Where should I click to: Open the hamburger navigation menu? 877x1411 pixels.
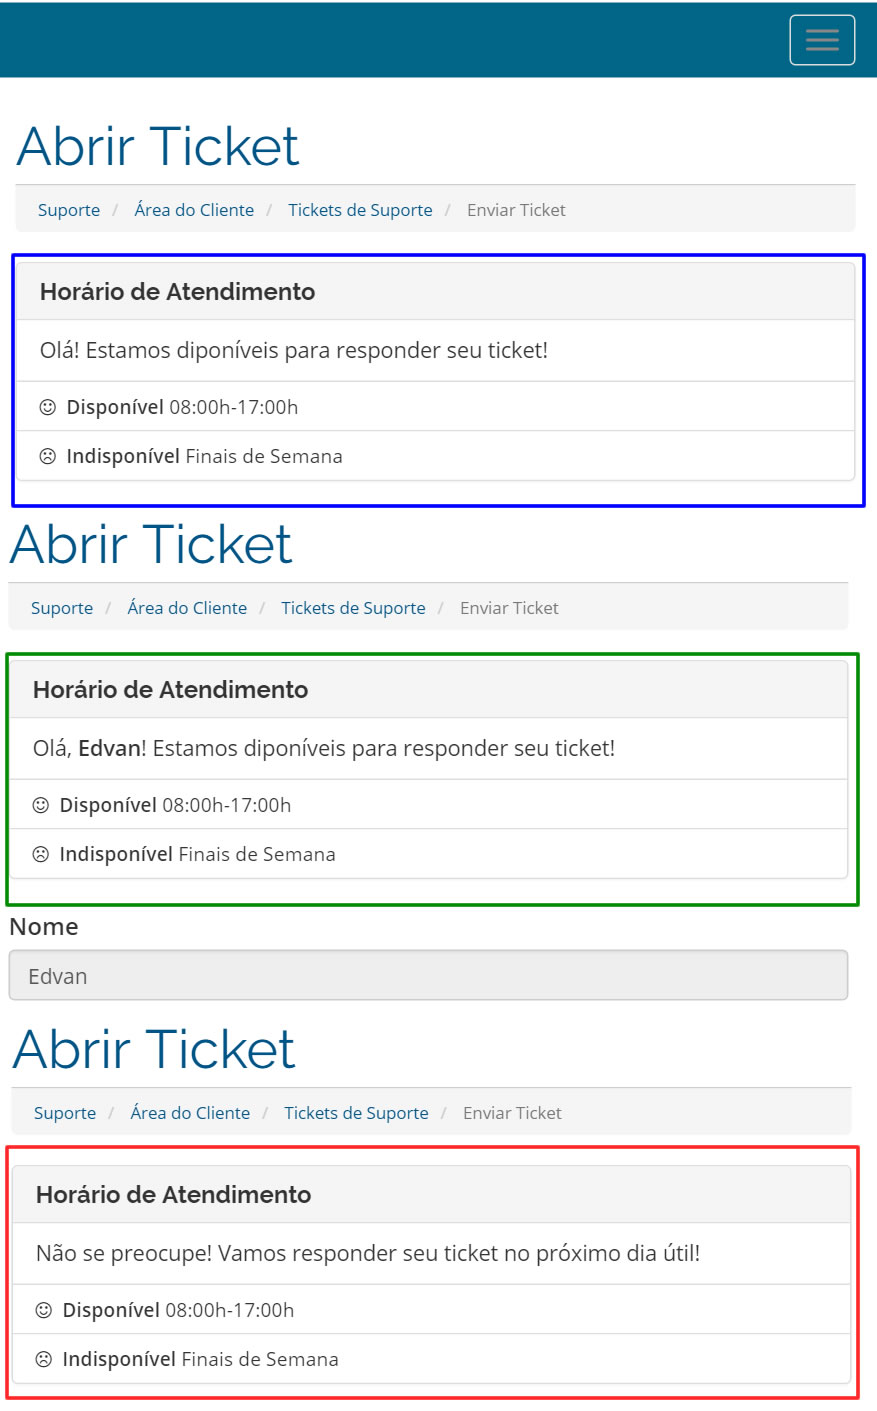click(x=822, y=40)
